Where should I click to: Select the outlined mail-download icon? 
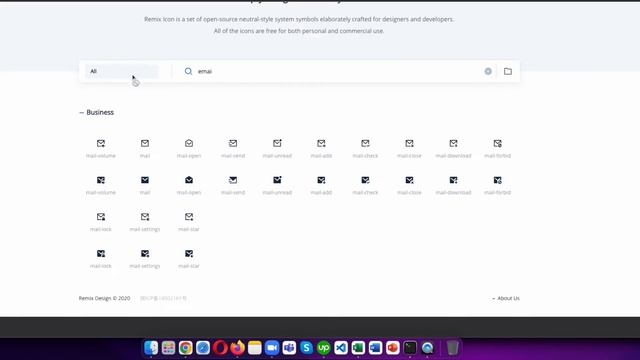coord(453,143)
